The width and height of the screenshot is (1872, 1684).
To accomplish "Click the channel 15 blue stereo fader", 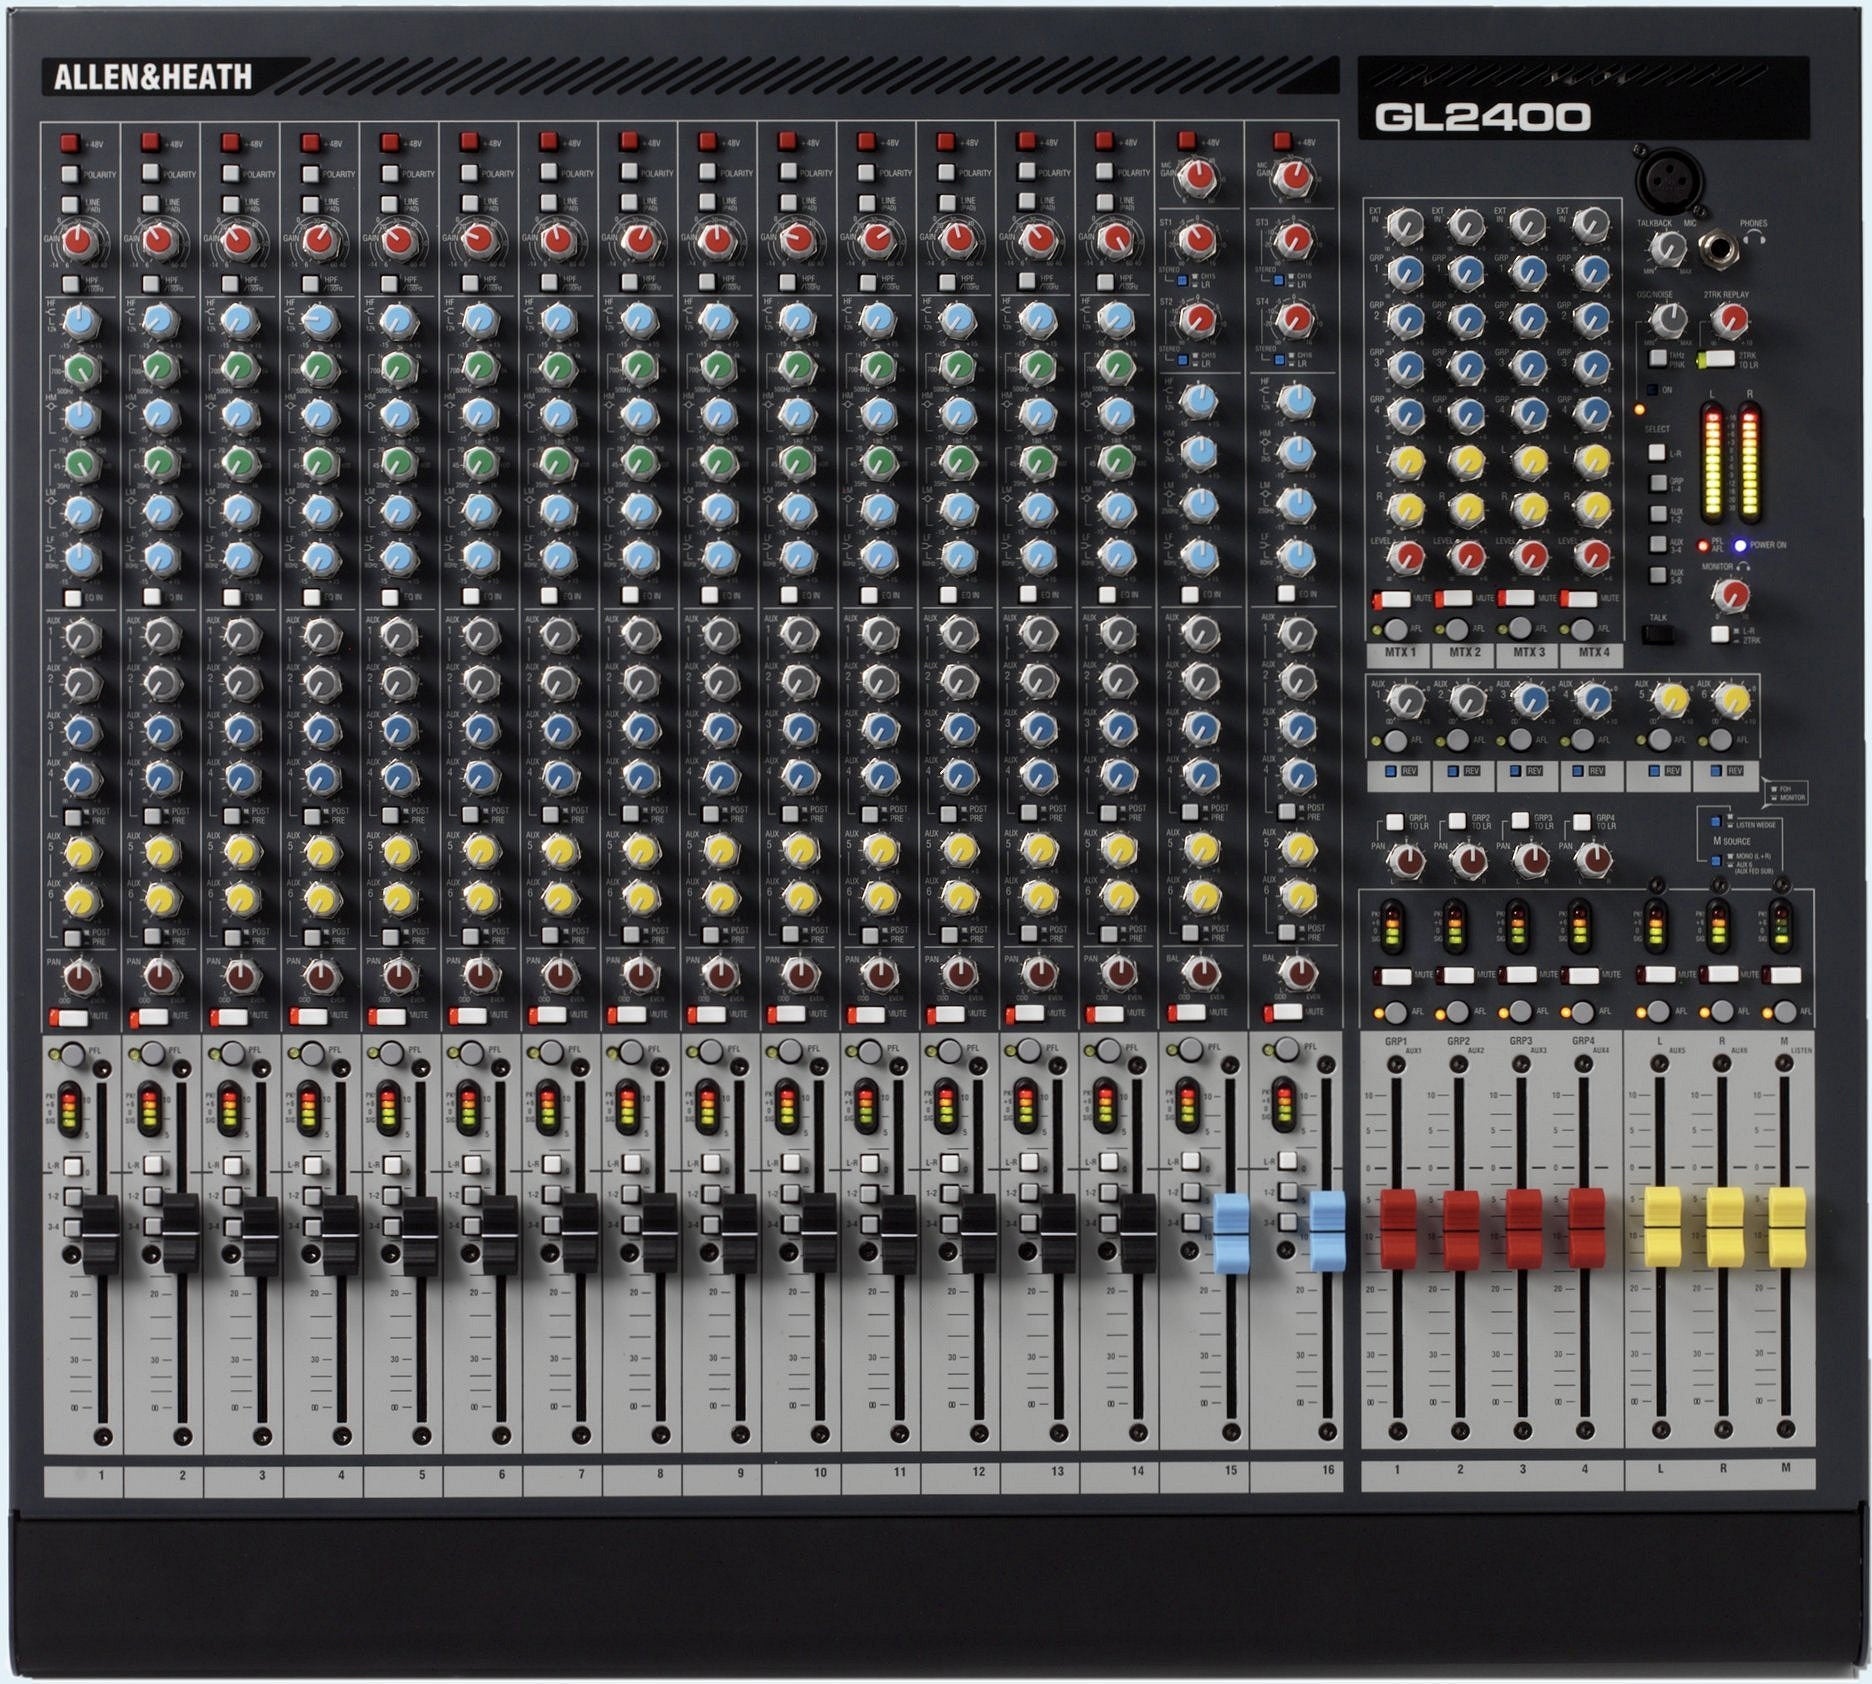I will pyautogui.click(x=1231, y=1232).
